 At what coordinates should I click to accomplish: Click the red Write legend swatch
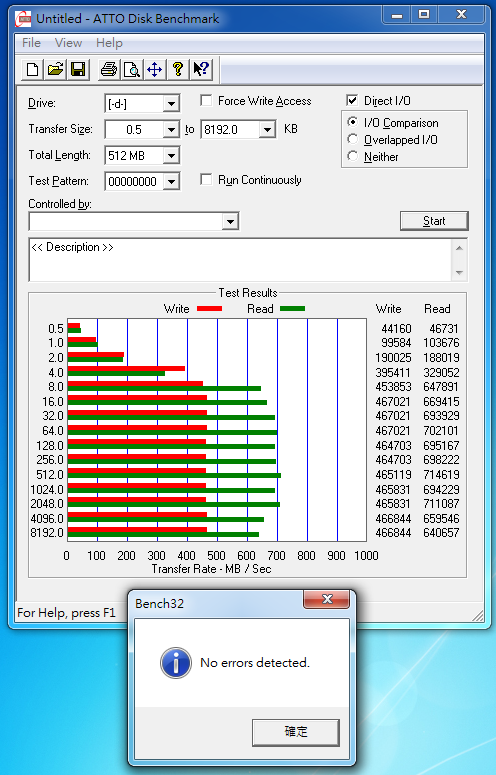(x=209, y=308)
